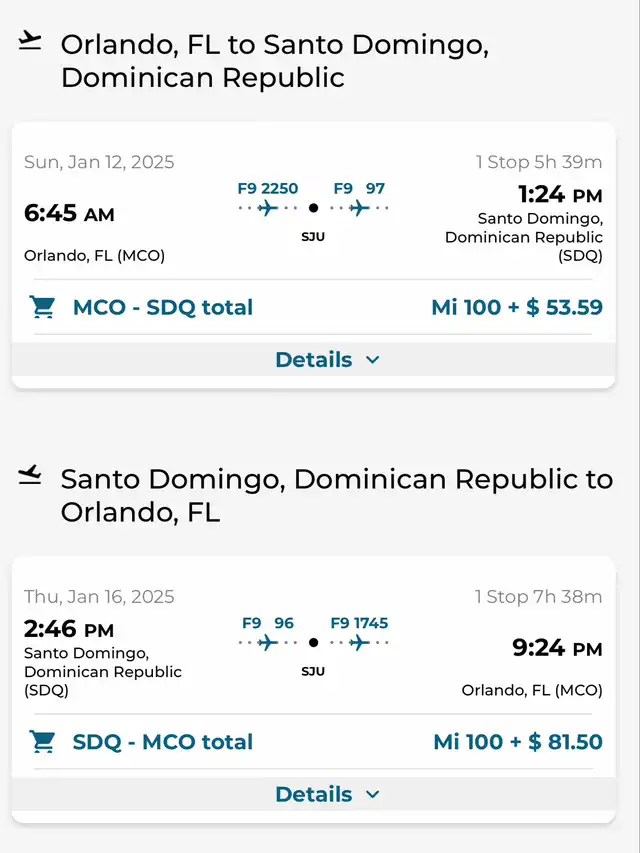Image resolution: width=640 pixels, height=853 pixels.
Task: Click the plane icon next to F9 2250
Action: coord(268,208)
